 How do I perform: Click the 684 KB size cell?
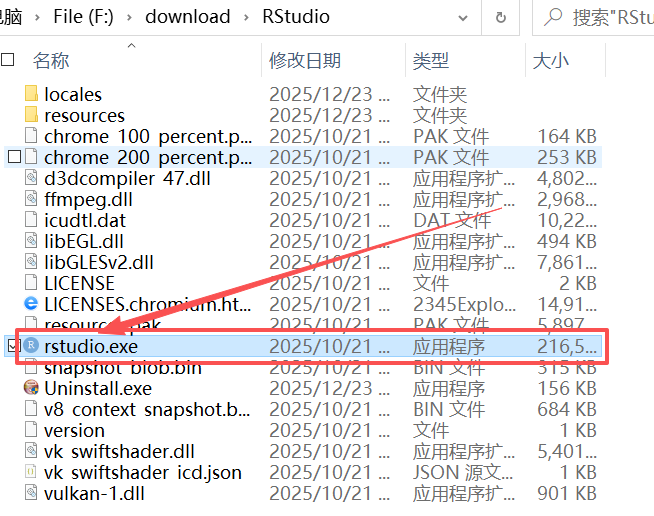567,409
